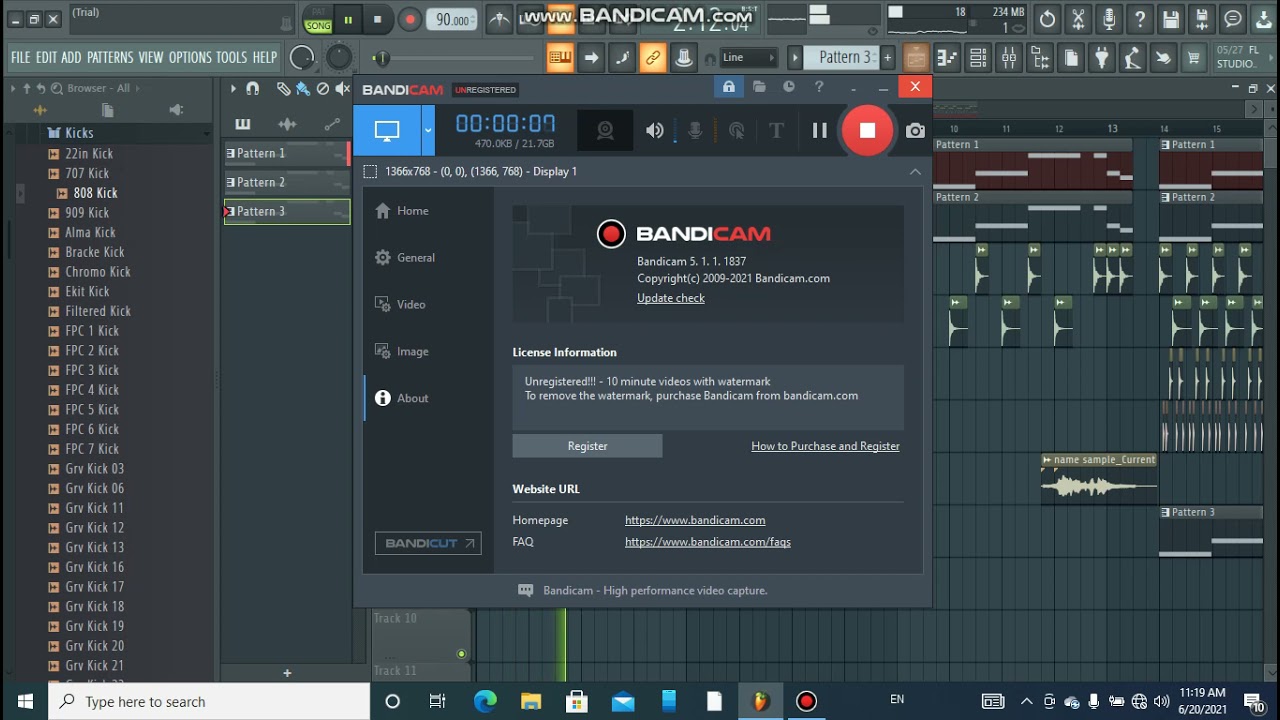Click the Bandicam Register button
This screenshot has height=720, width=1280.
tap(587, 446)
